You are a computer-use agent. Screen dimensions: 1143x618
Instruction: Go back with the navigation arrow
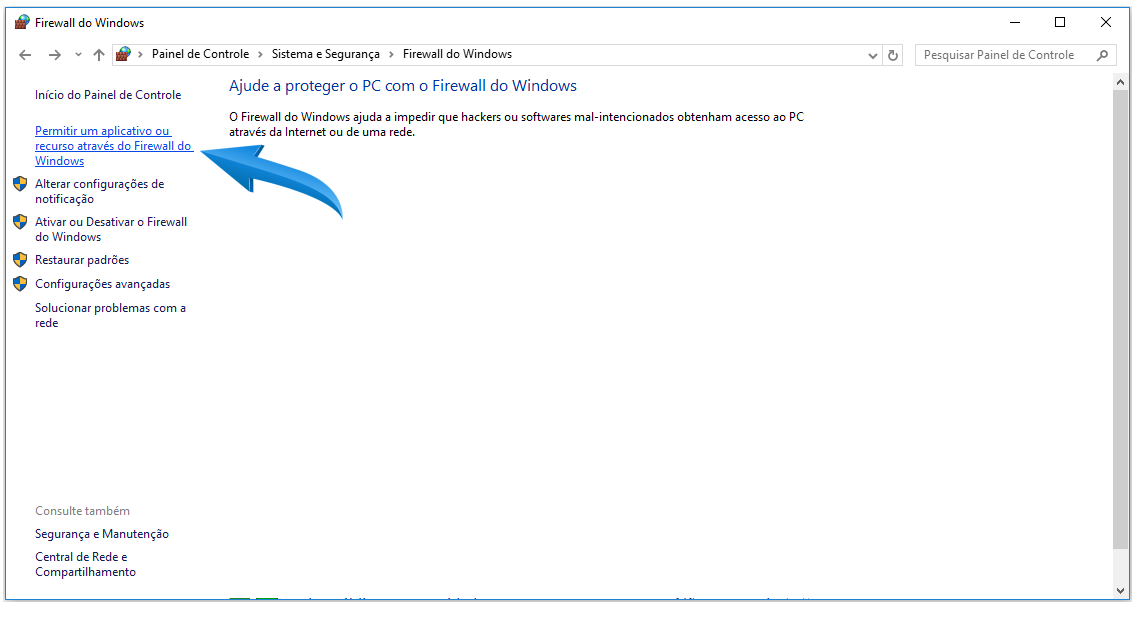[x=25, y=55]
